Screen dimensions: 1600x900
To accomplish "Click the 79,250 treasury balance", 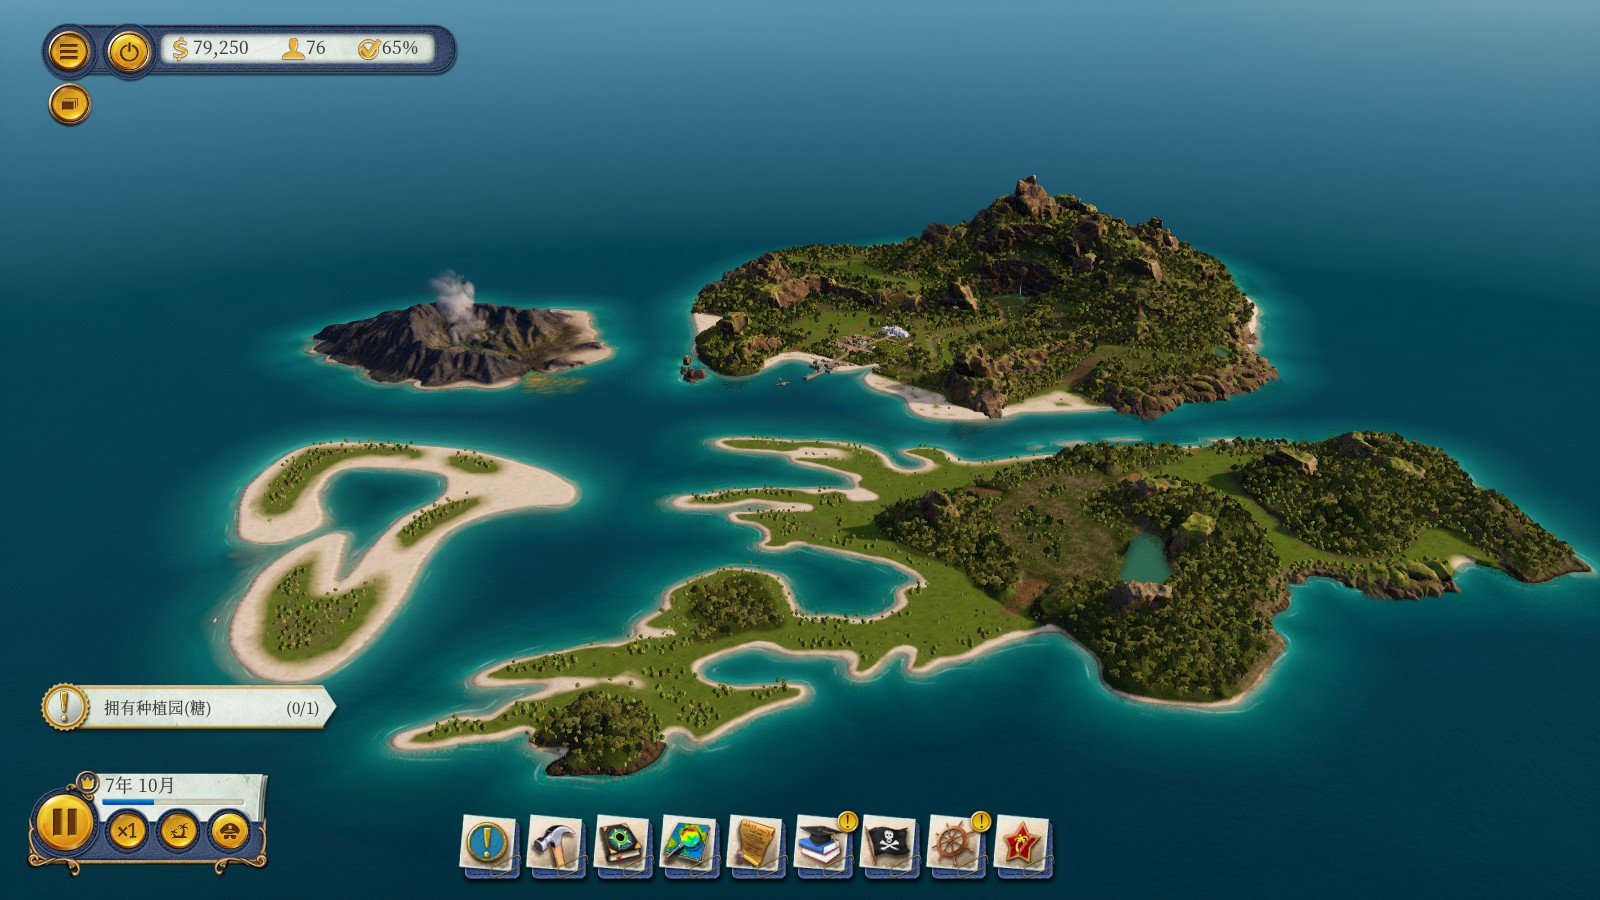I will pyautogui.click(x=211, y=48).
